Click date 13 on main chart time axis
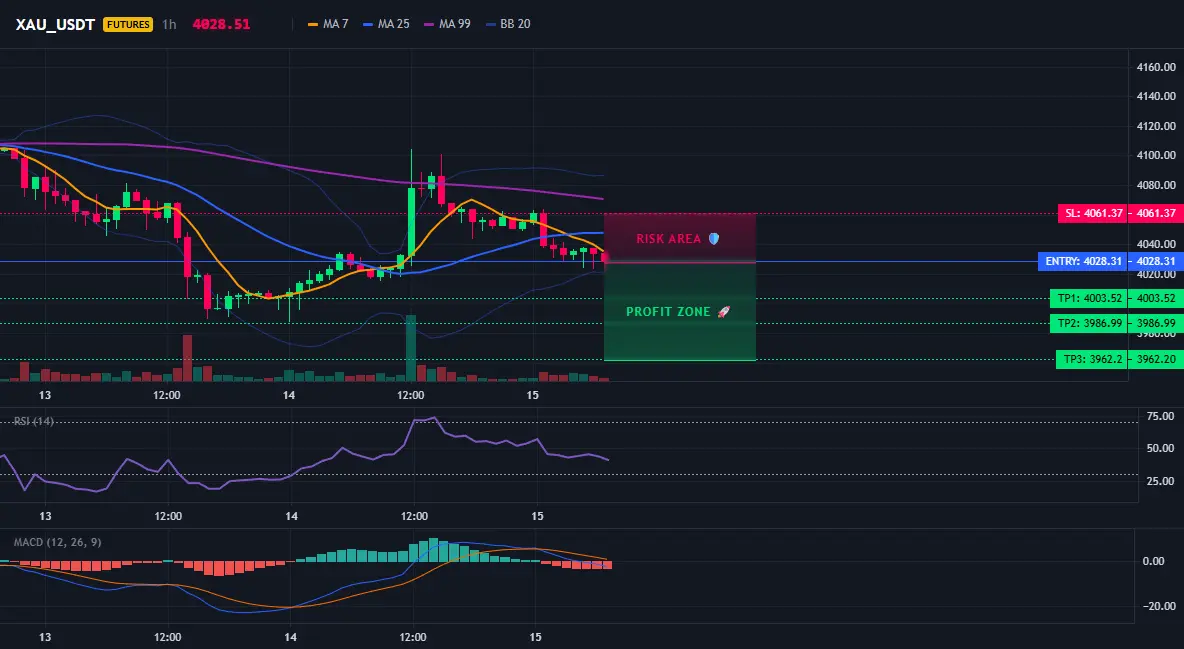The height and width of the screenshot is (649, 1184). 45,395
